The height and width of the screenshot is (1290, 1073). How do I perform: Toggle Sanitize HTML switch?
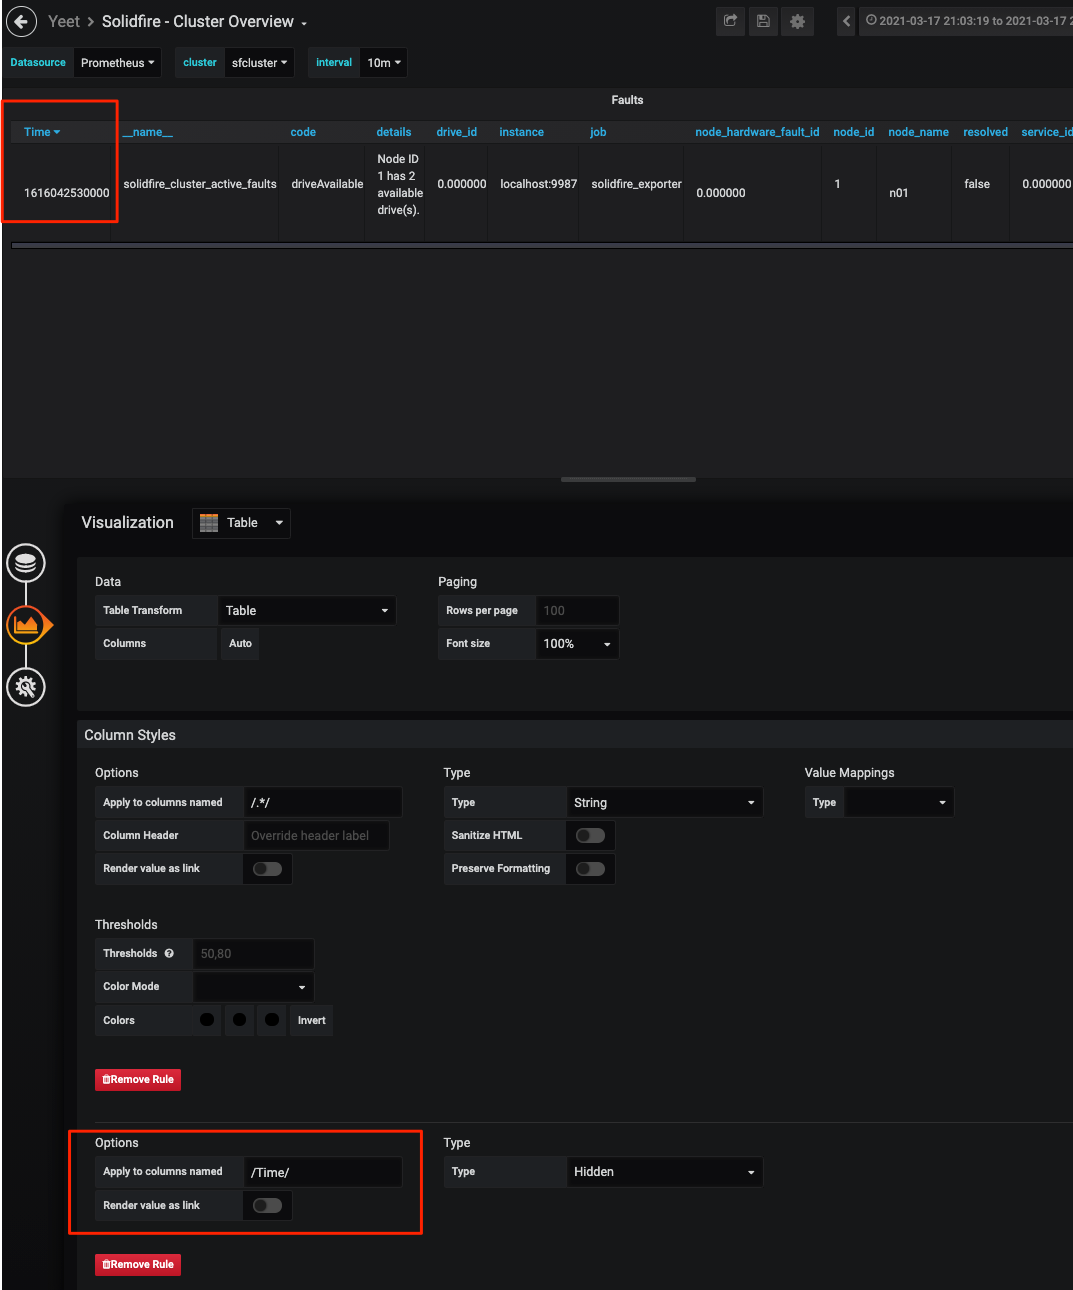click(590, 835)
